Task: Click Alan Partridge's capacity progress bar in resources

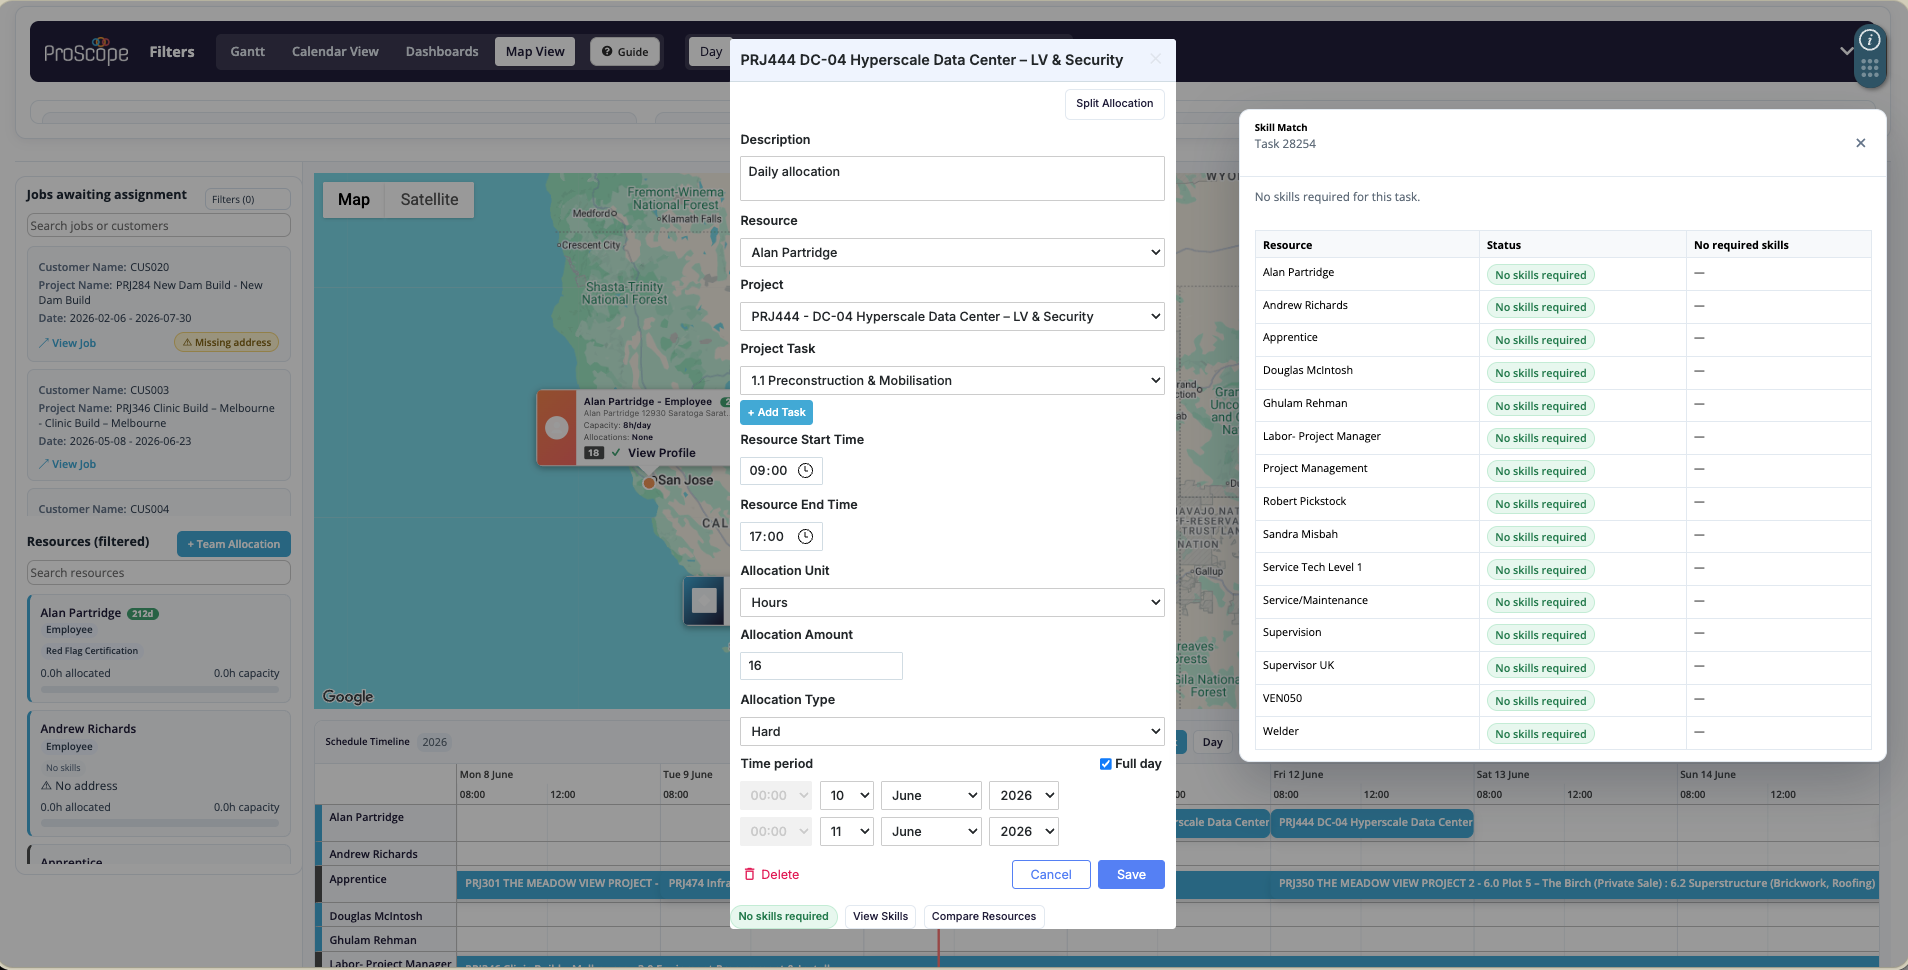Action: click(x=159, y=689)
